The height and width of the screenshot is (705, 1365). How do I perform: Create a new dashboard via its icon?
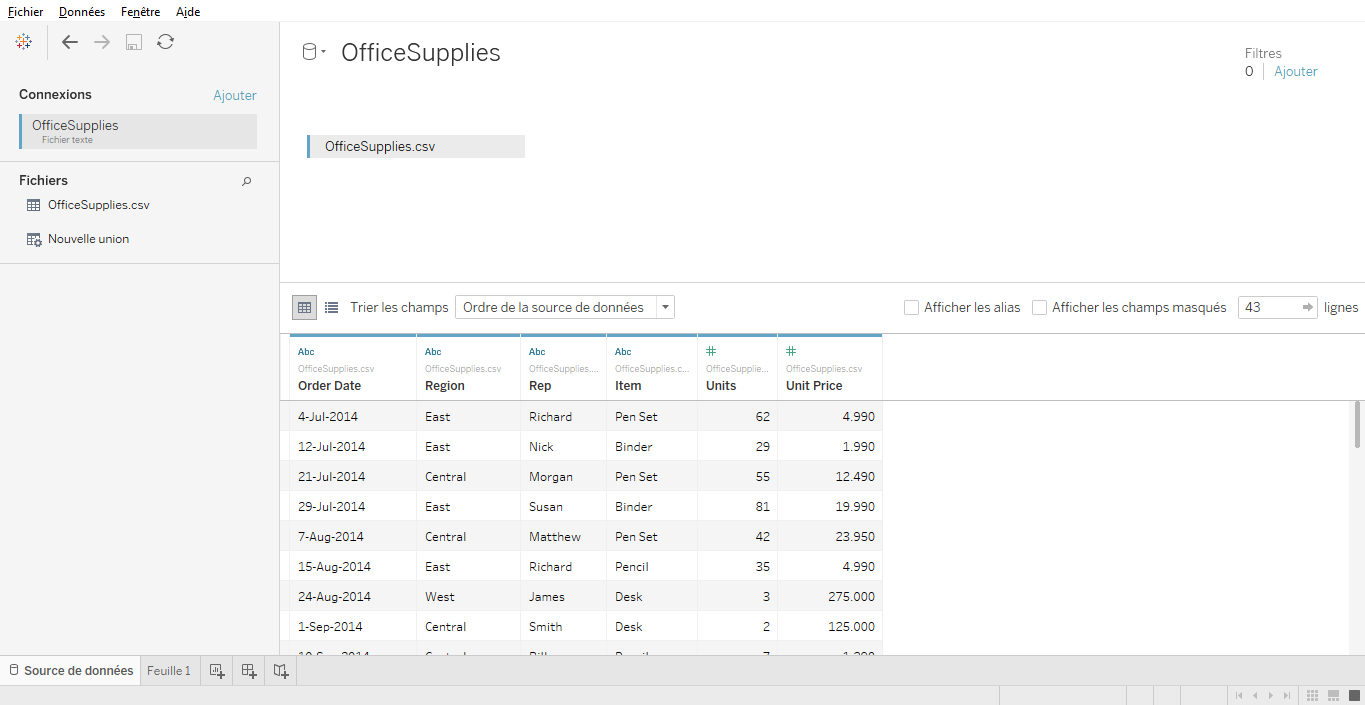click(x=248, y=670)
